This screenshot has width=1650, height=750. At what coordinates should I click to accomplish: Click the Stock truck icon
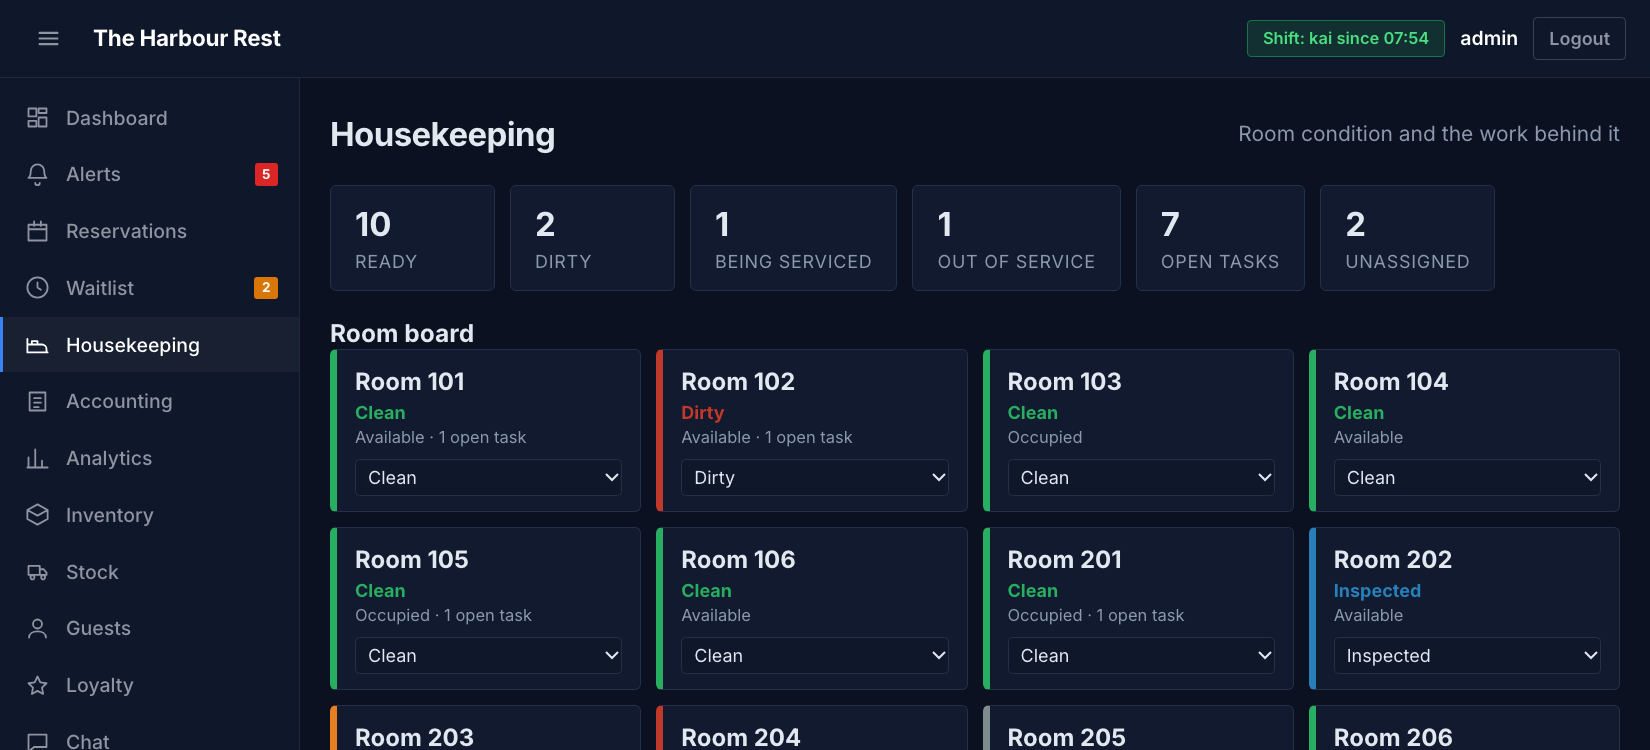coord(37,572)
